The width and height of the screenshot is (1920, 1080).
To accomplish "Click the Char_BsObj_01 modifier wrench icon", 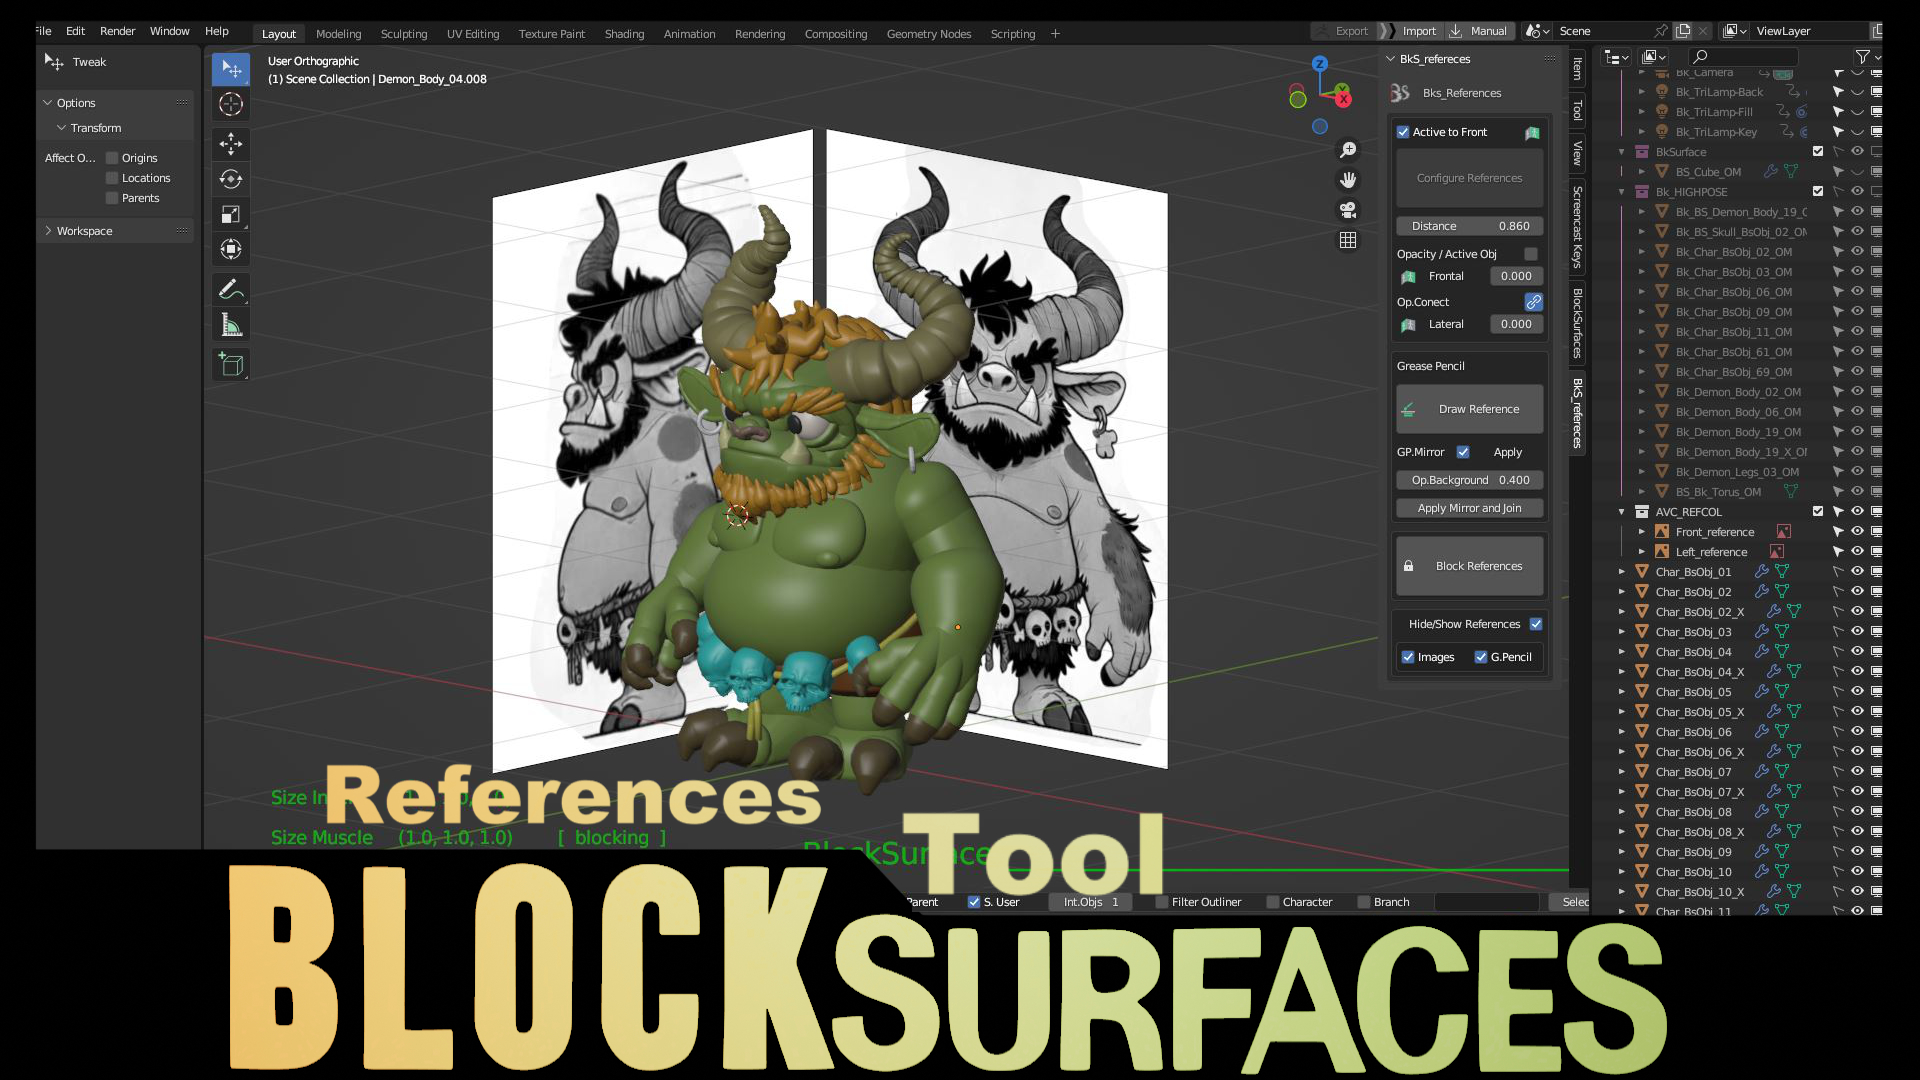I will click(x=1762, y=572).
